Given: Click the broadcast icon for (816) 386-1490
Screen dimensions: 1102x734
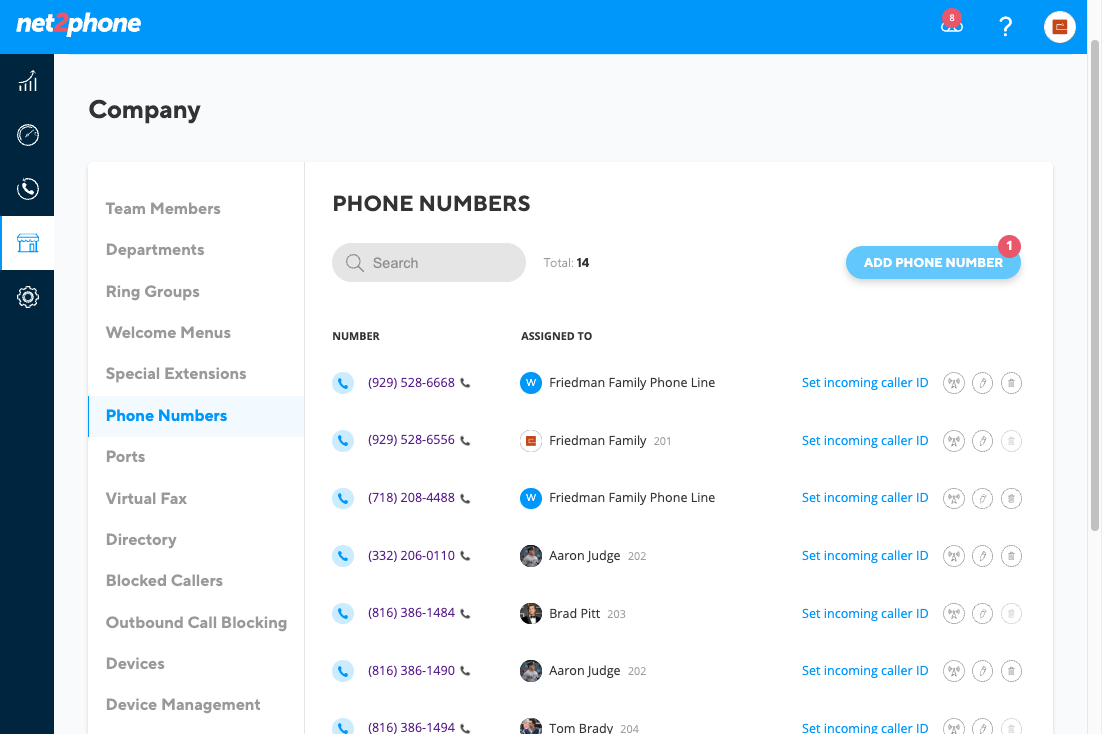Looking at the screenshot, I should coord(954,671).
